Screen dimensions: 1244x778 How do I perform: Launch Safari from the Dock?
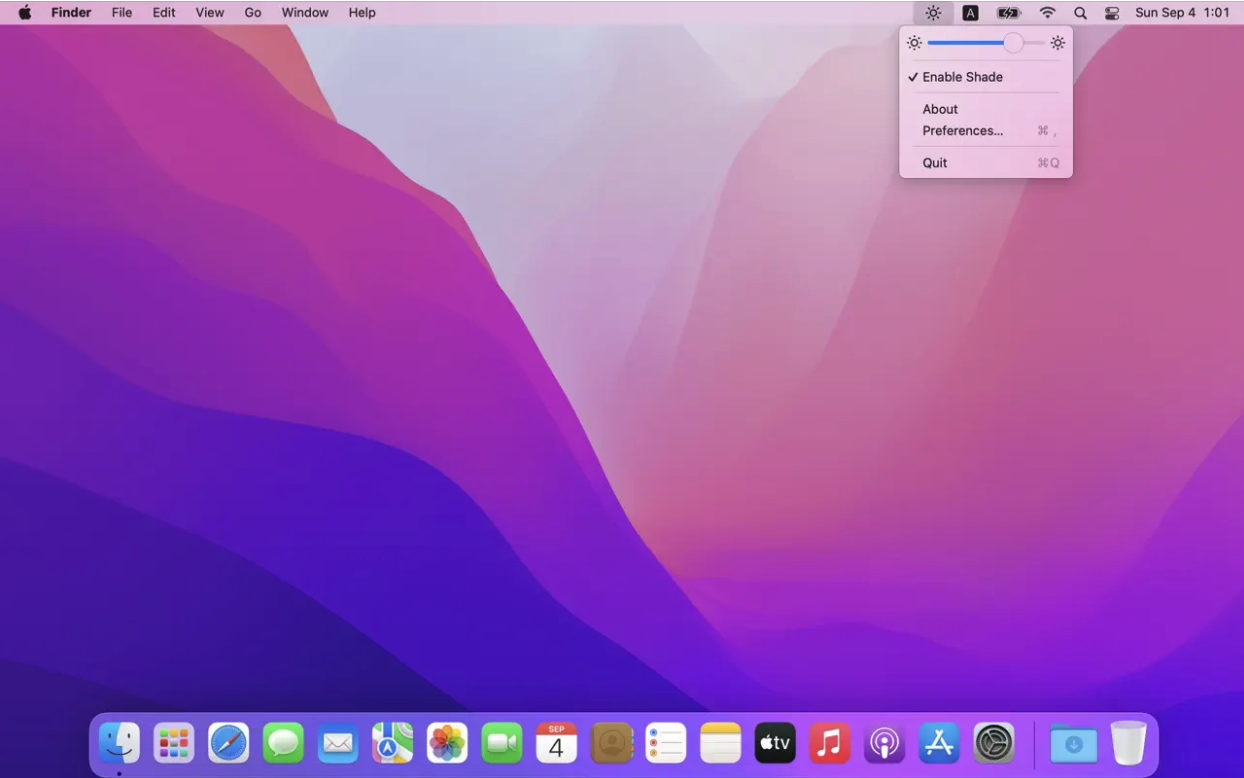point(229,743)
